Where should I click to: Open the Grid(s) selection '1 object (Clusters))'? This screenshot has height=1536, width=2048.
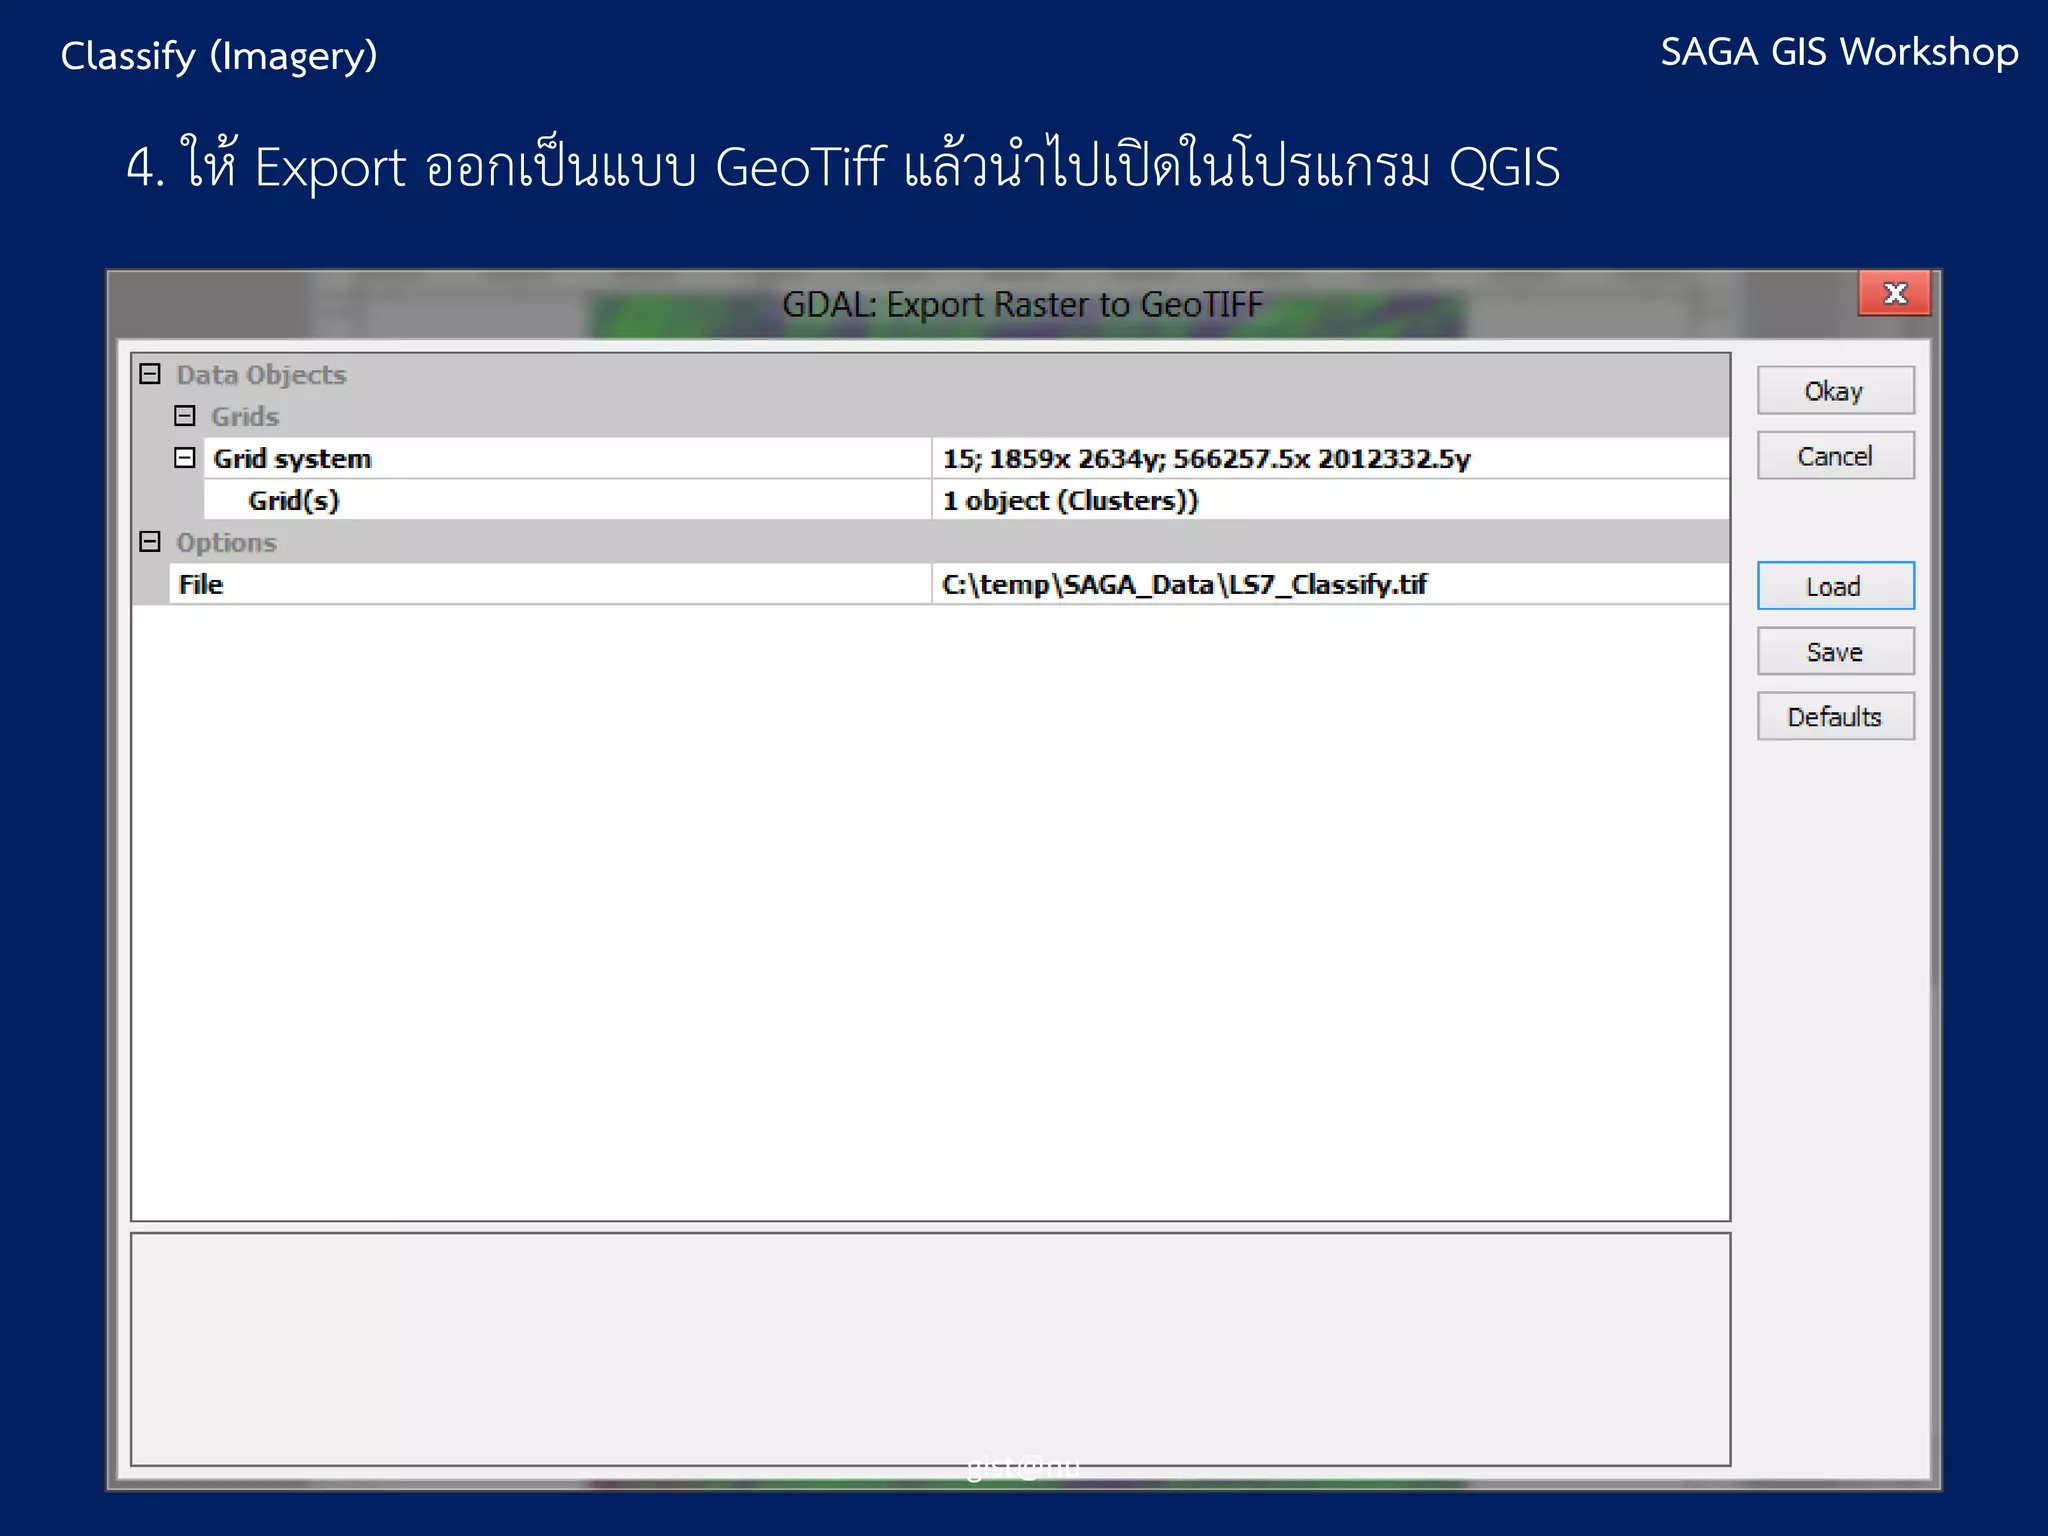[1330, 500]
